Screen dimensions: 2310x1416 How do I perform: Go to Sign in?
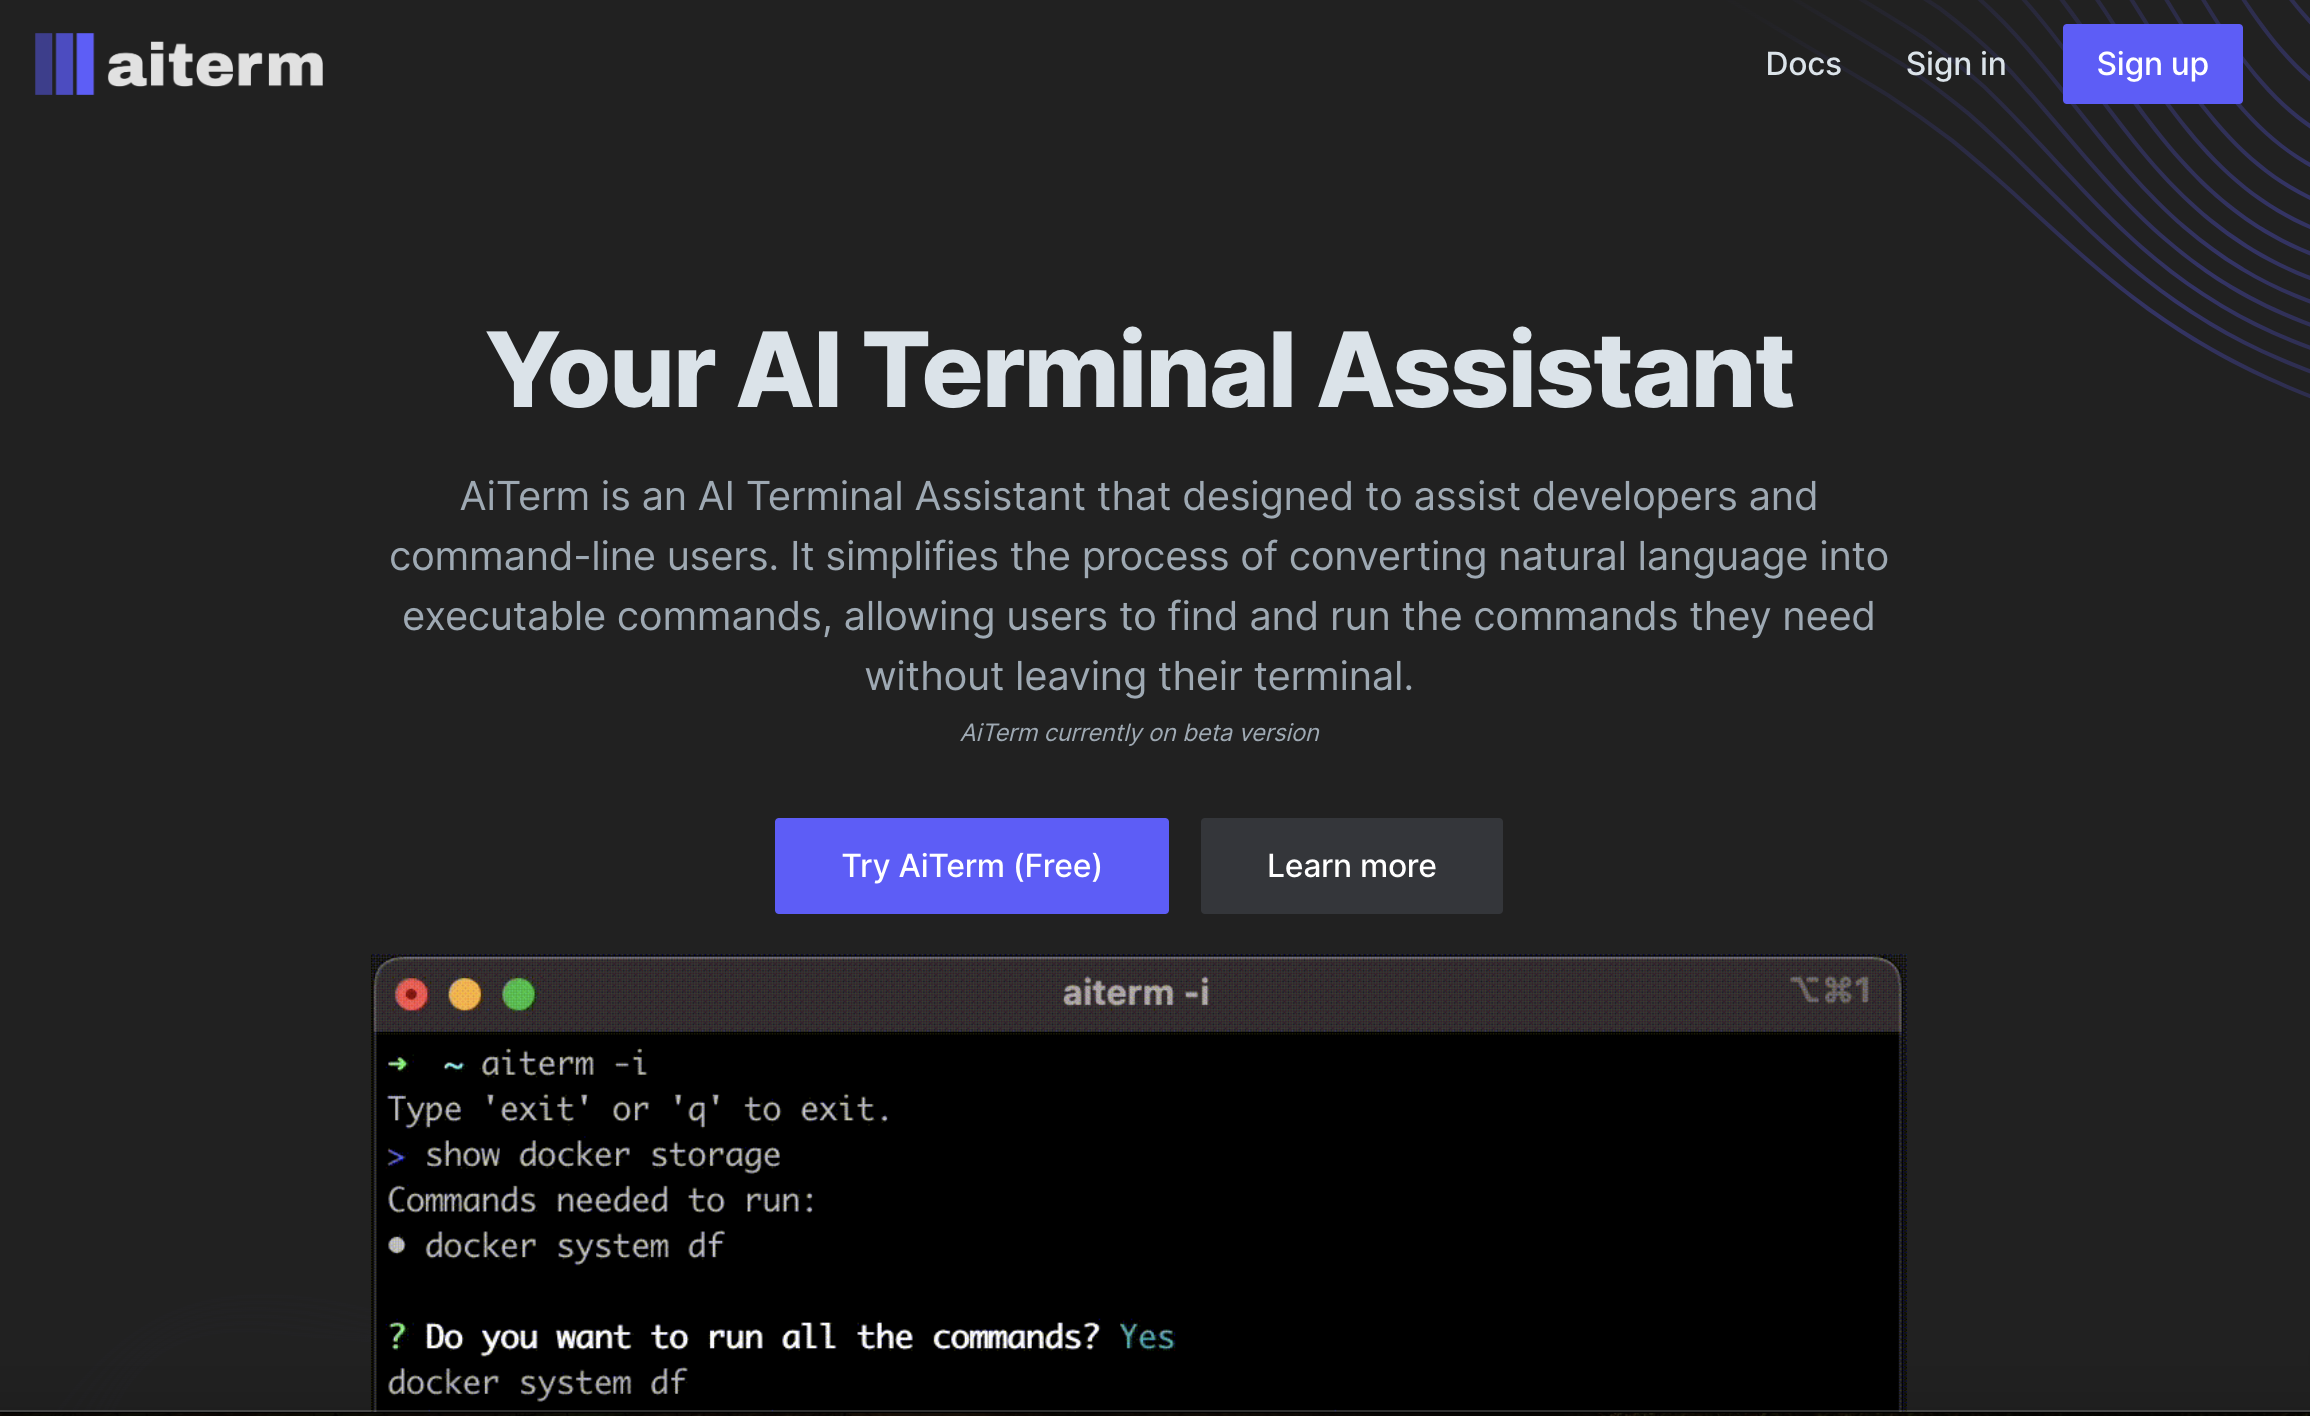pos(1955,64)
